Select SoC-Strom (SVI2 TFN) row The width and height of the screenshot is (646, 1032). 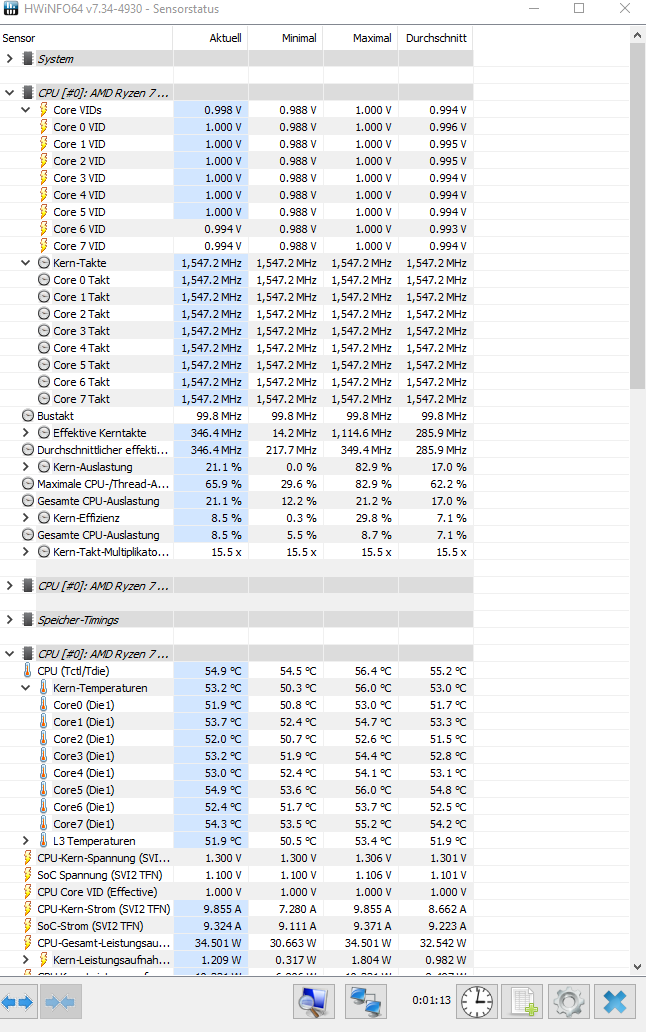[236, 925]
